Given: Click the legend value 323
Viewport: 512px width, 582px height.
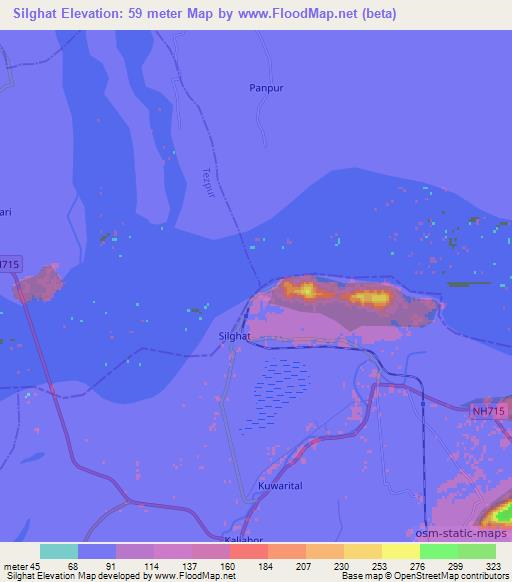Looking at the screenshot, I should point(493,566).
